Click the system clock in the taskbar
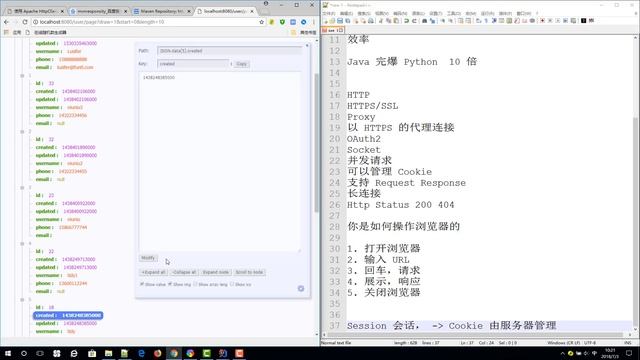640x360 pixels. click(610, 353)
